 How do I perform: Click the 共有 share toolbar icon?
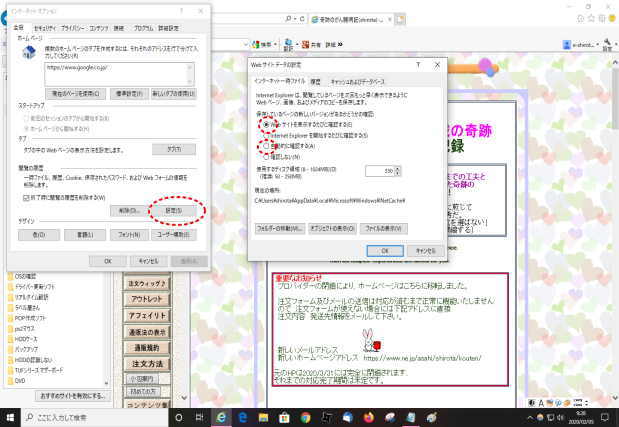pos(305,45)
